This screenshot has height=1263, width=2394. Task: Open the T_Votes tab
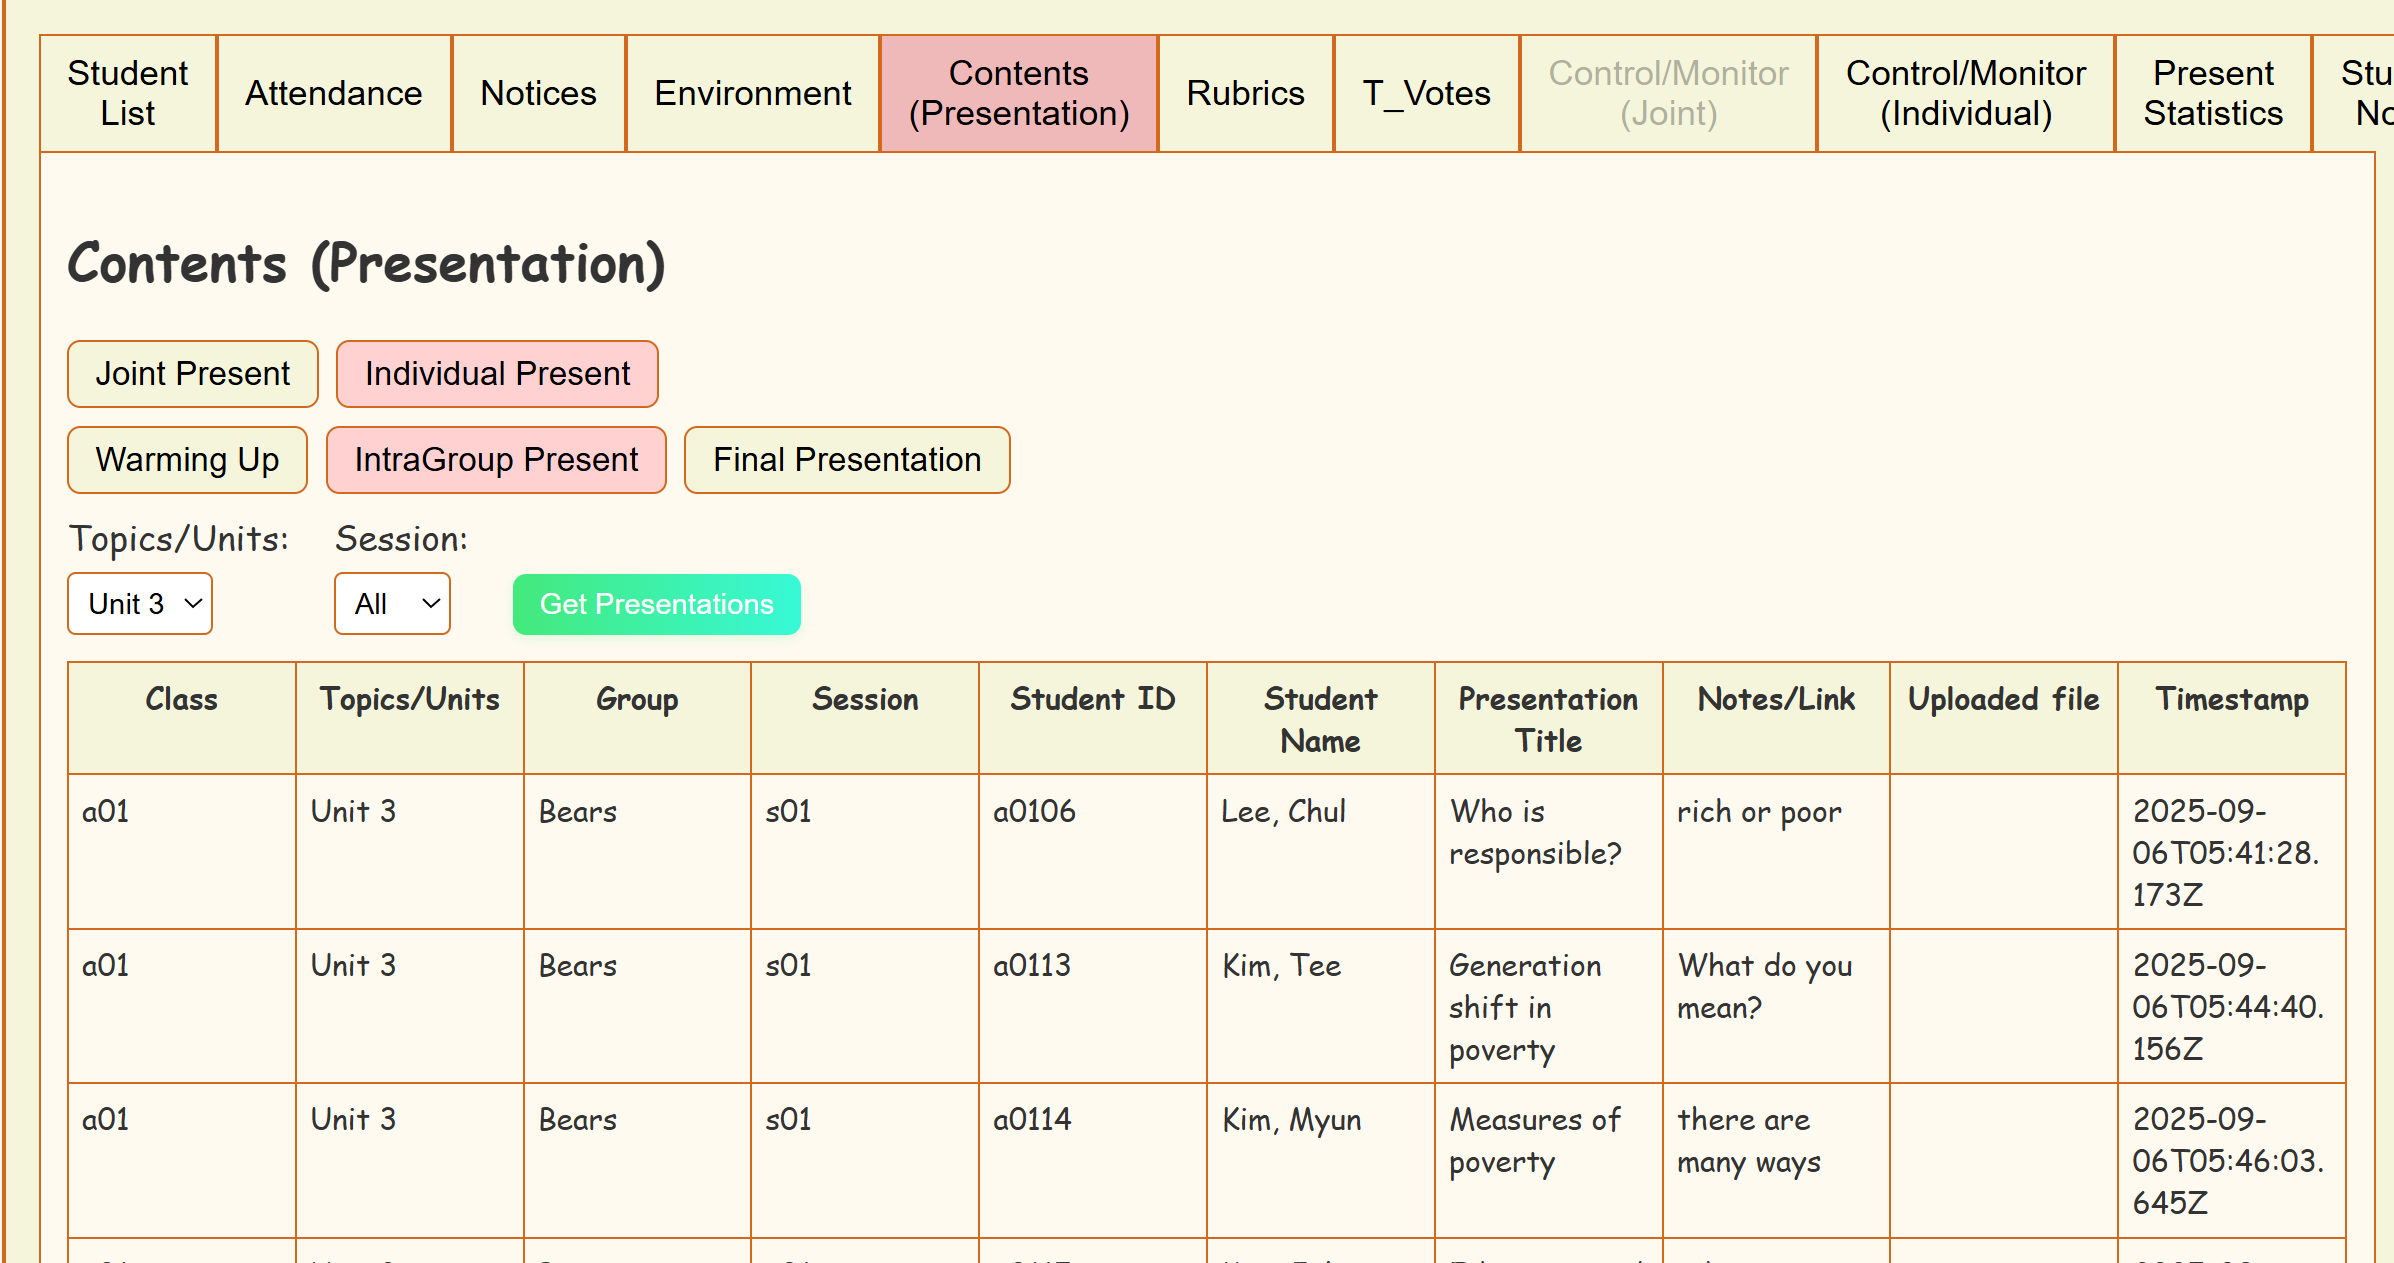click(x=1426, y=93)
